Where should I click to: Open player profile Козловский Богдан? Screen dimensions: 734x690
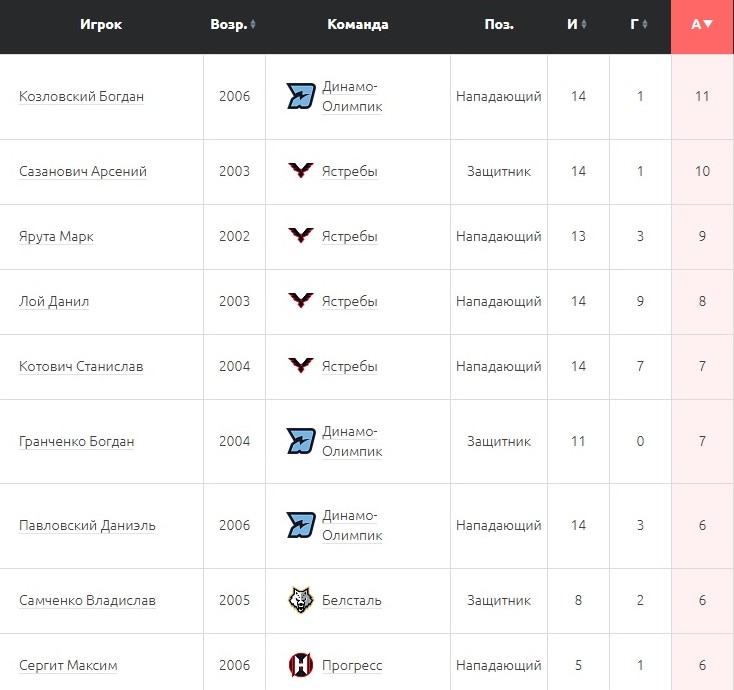point(81,97)
